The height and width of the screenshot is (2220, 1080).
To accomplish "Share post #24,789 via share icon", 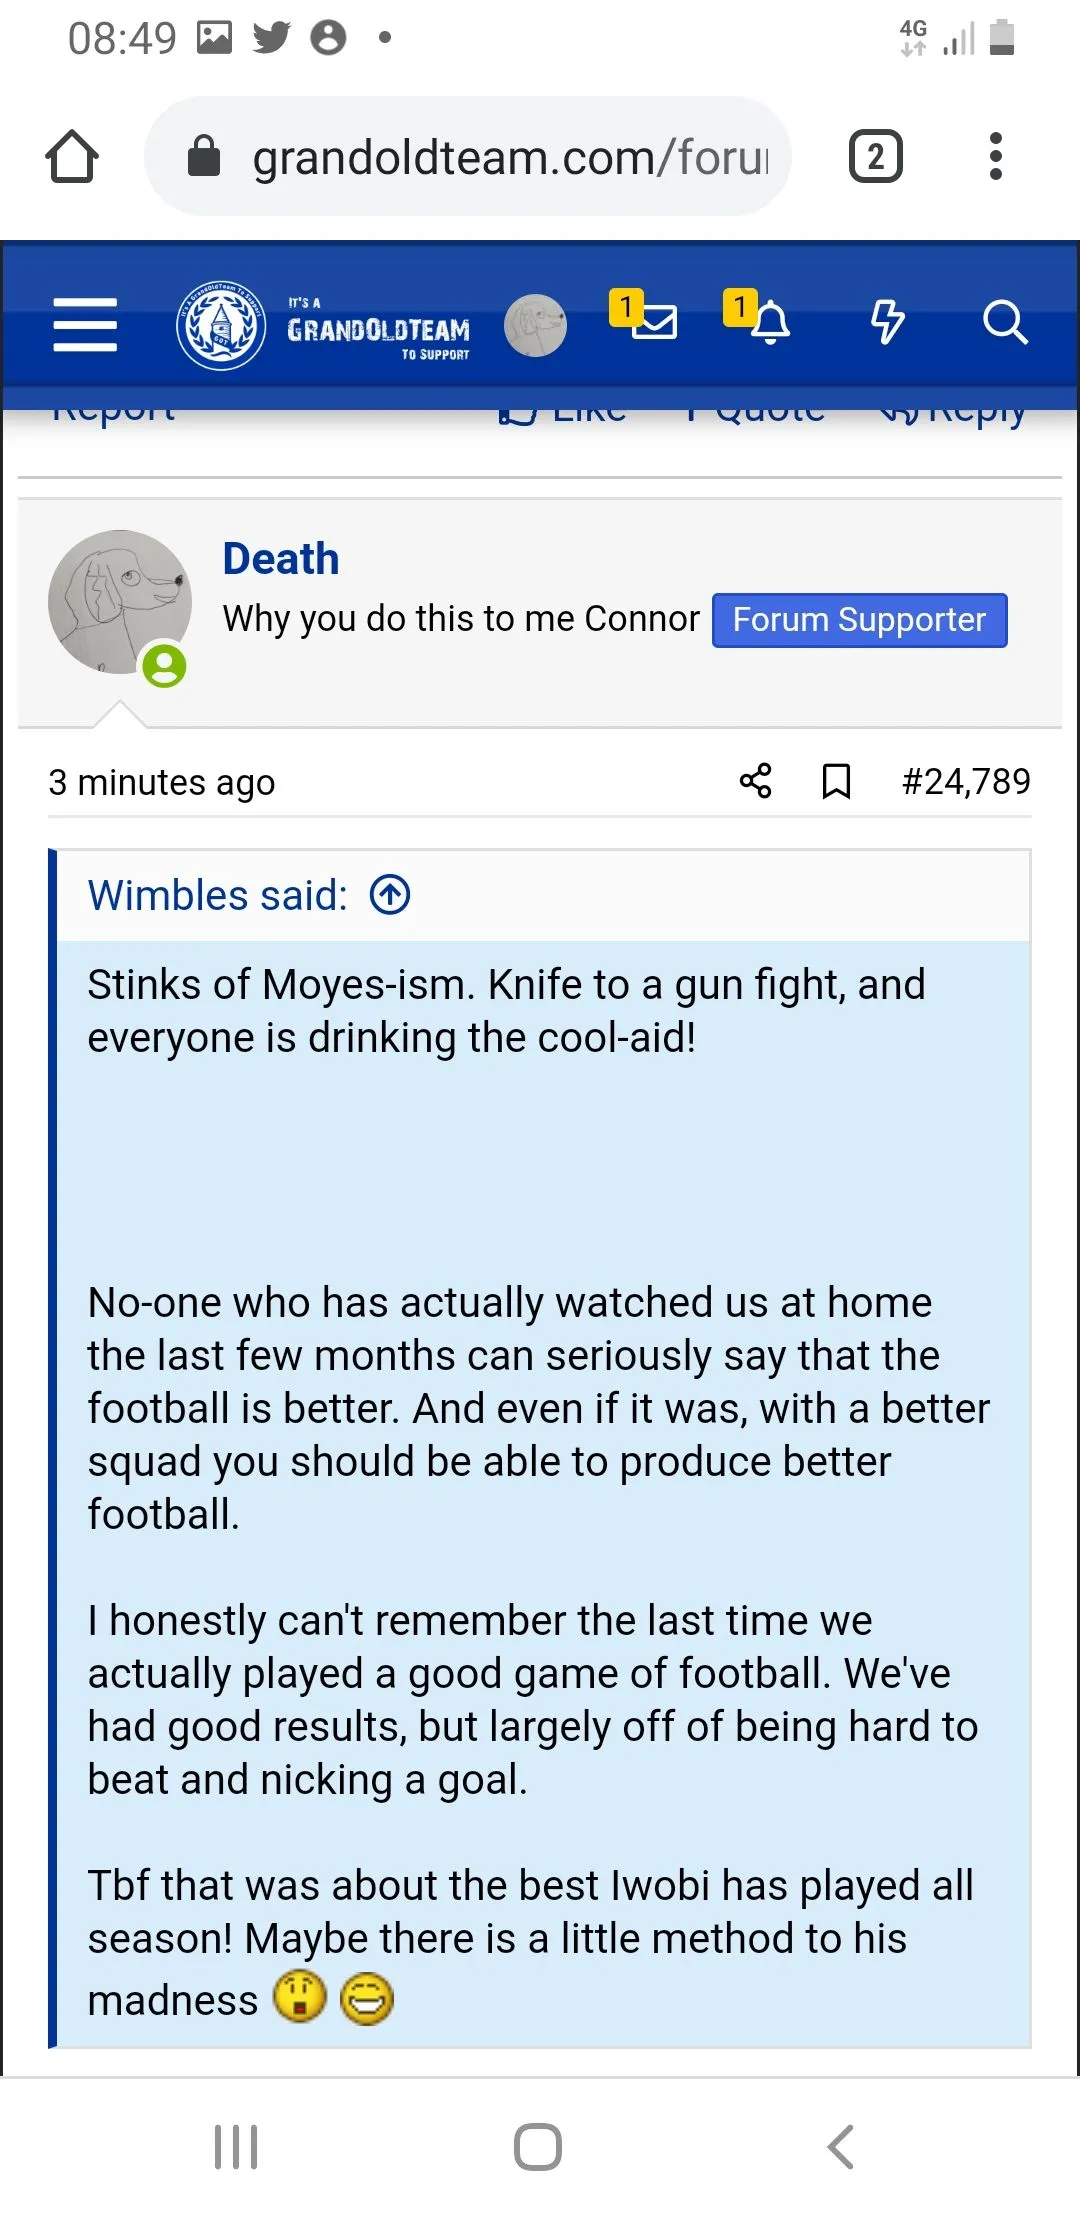I will click(756, 781).
